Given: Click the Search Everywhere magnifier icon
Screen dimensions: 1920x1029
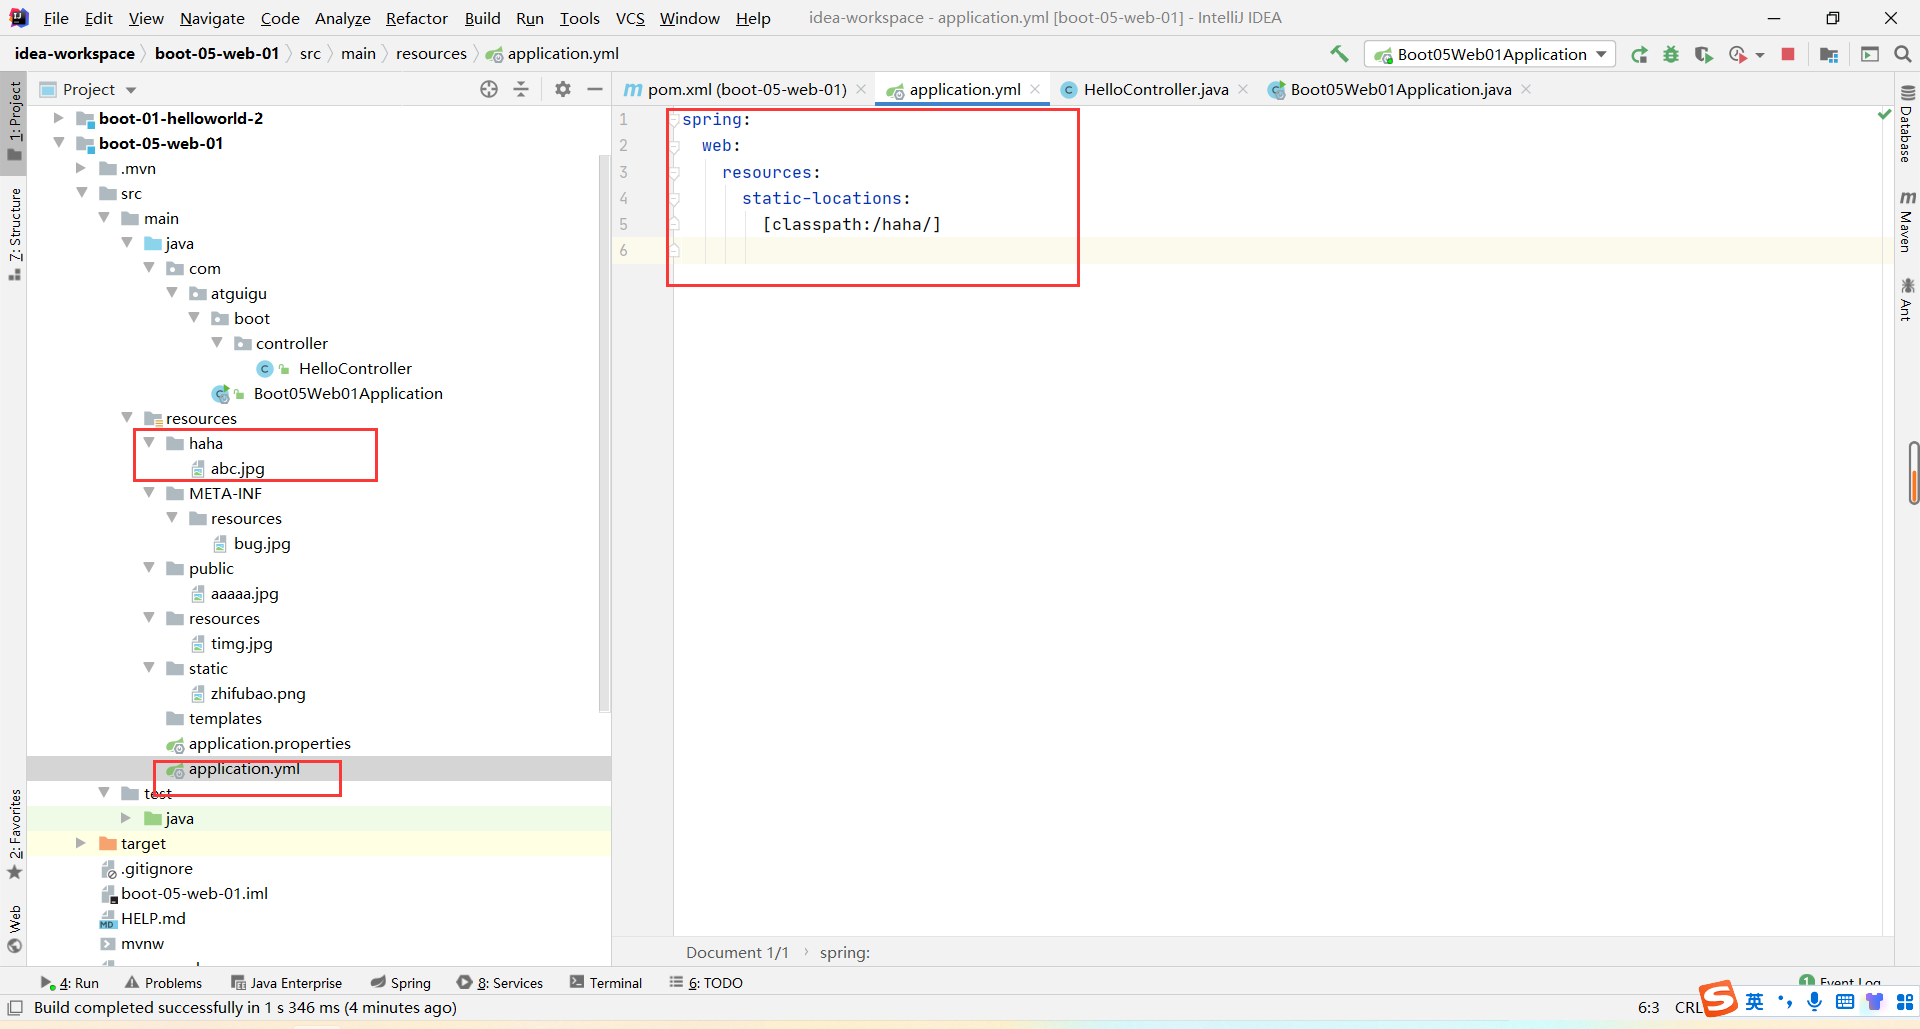Looking at the screenshot, I should (1903, 55).
